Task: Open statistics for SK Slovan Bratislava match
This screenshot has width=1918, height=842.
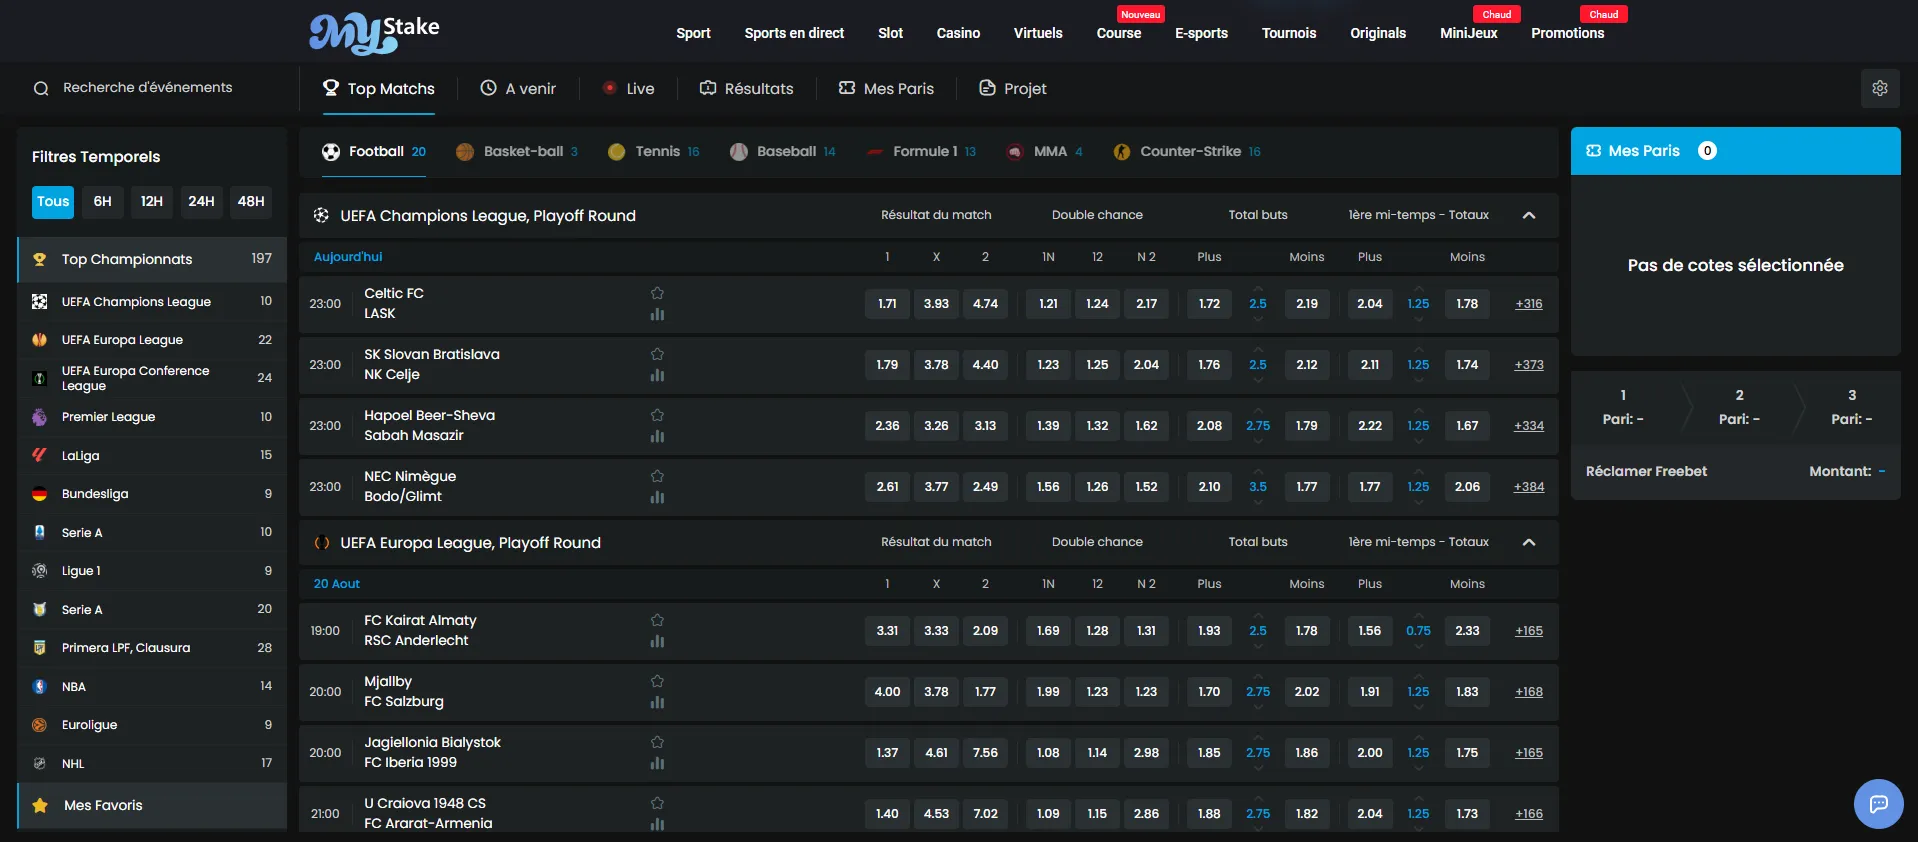Action: click(657, 375)
